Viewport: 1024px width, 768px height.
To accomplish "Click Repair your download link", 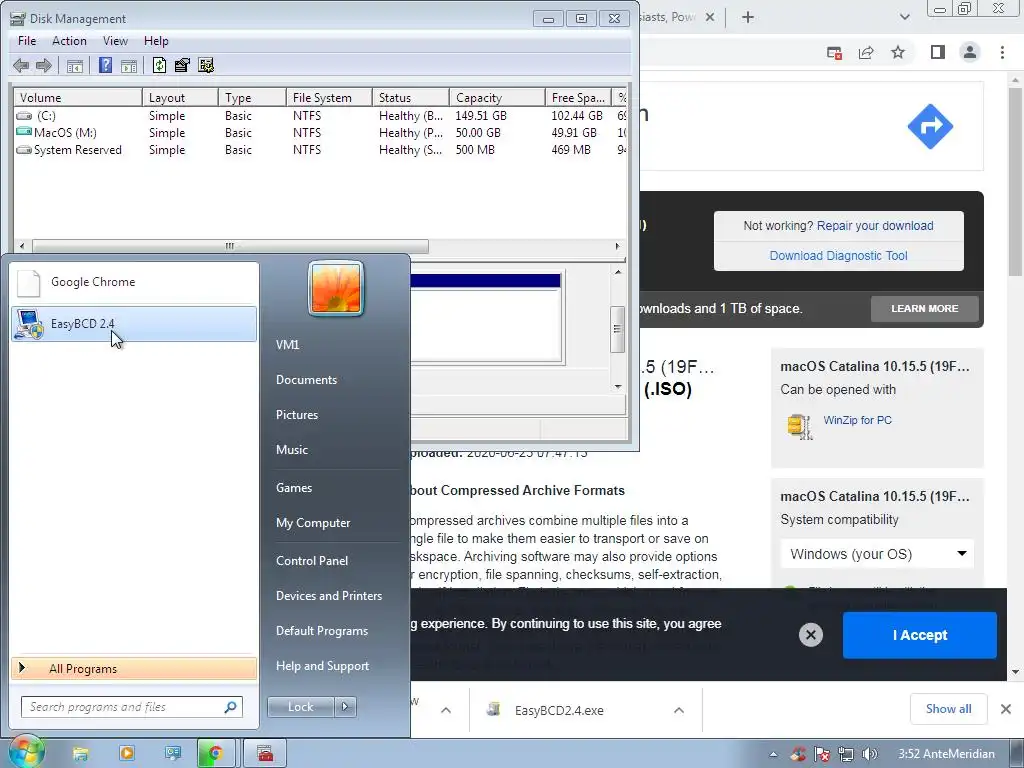I will pos(875,226).
